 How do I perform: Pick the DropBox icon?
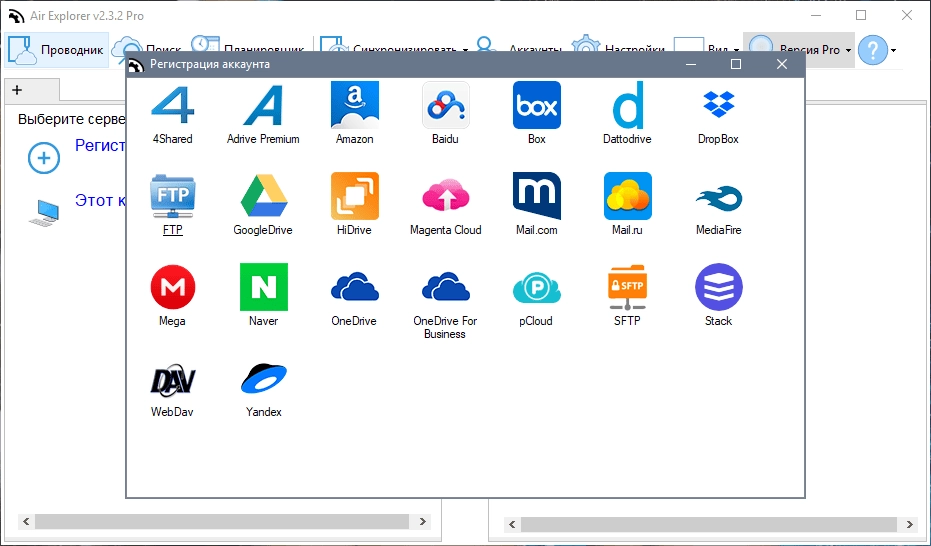click(718, 105)
